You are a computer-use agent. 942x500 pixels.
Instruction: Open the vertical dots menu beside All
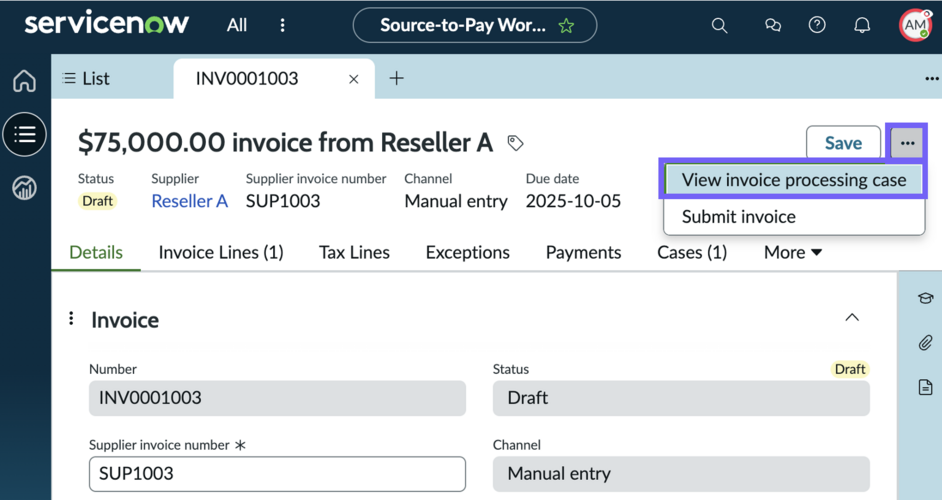point(282,25)
